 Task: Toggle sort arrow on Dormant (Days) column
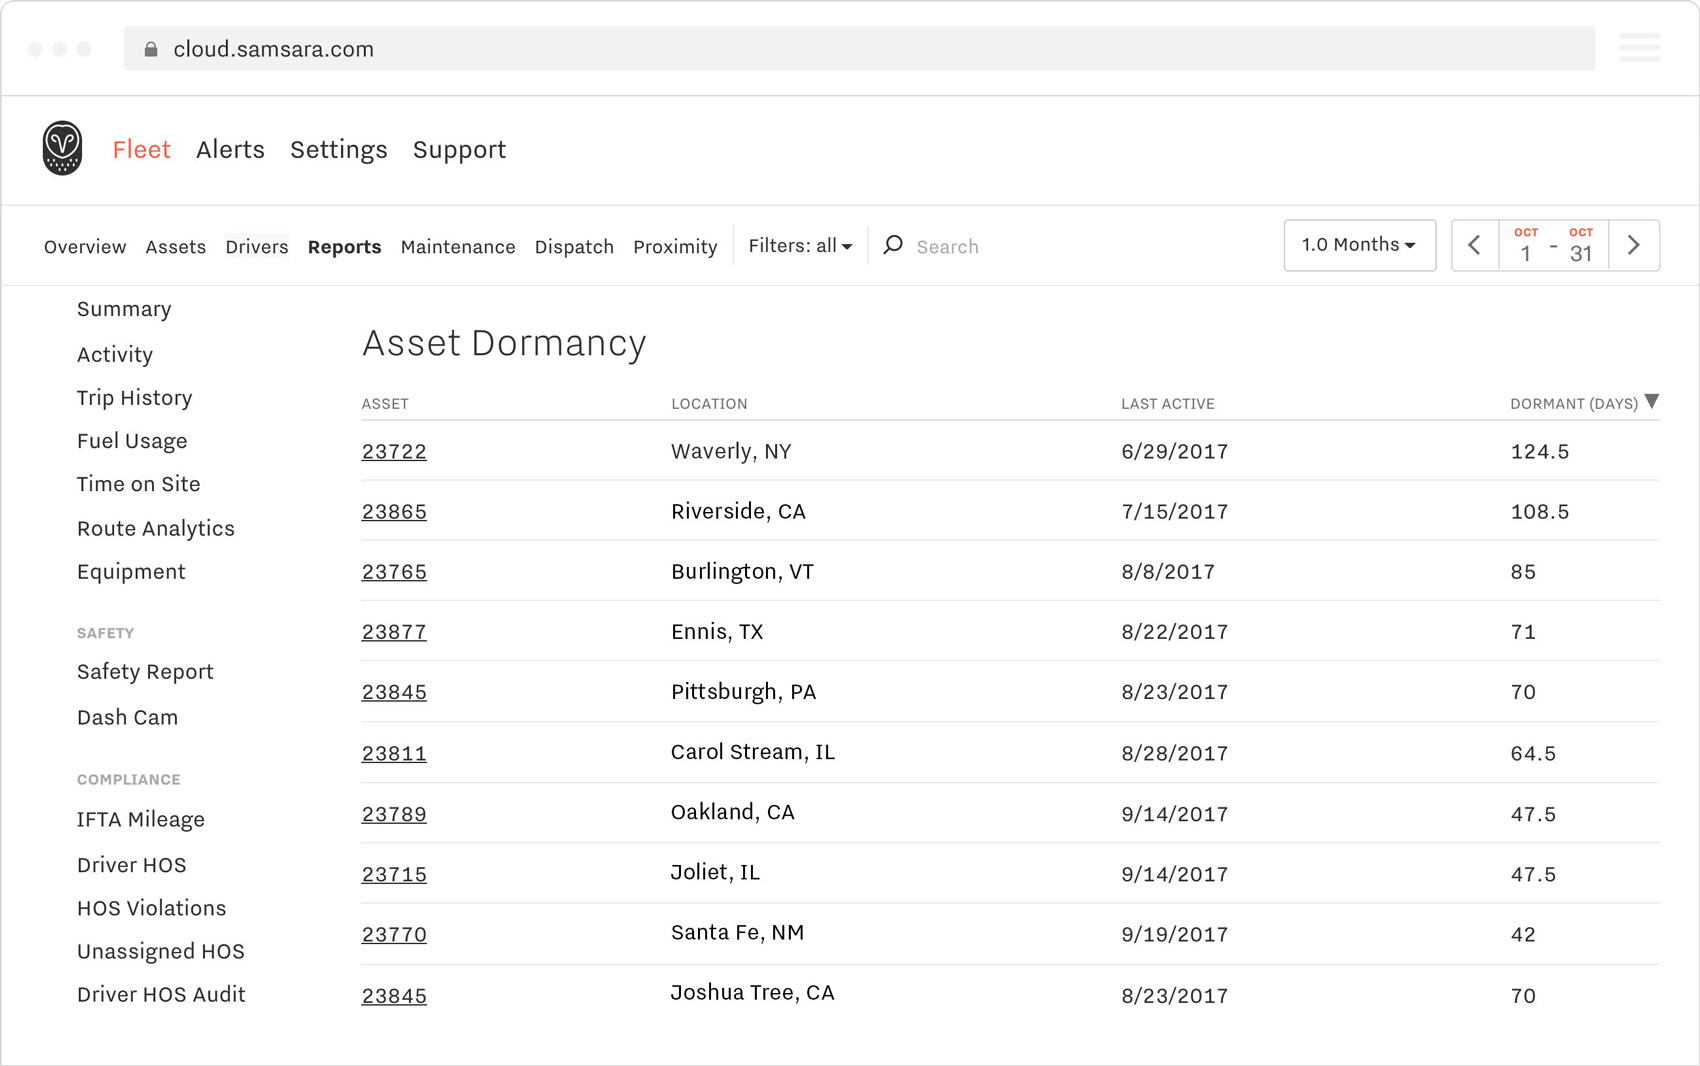click(1652, 401)
